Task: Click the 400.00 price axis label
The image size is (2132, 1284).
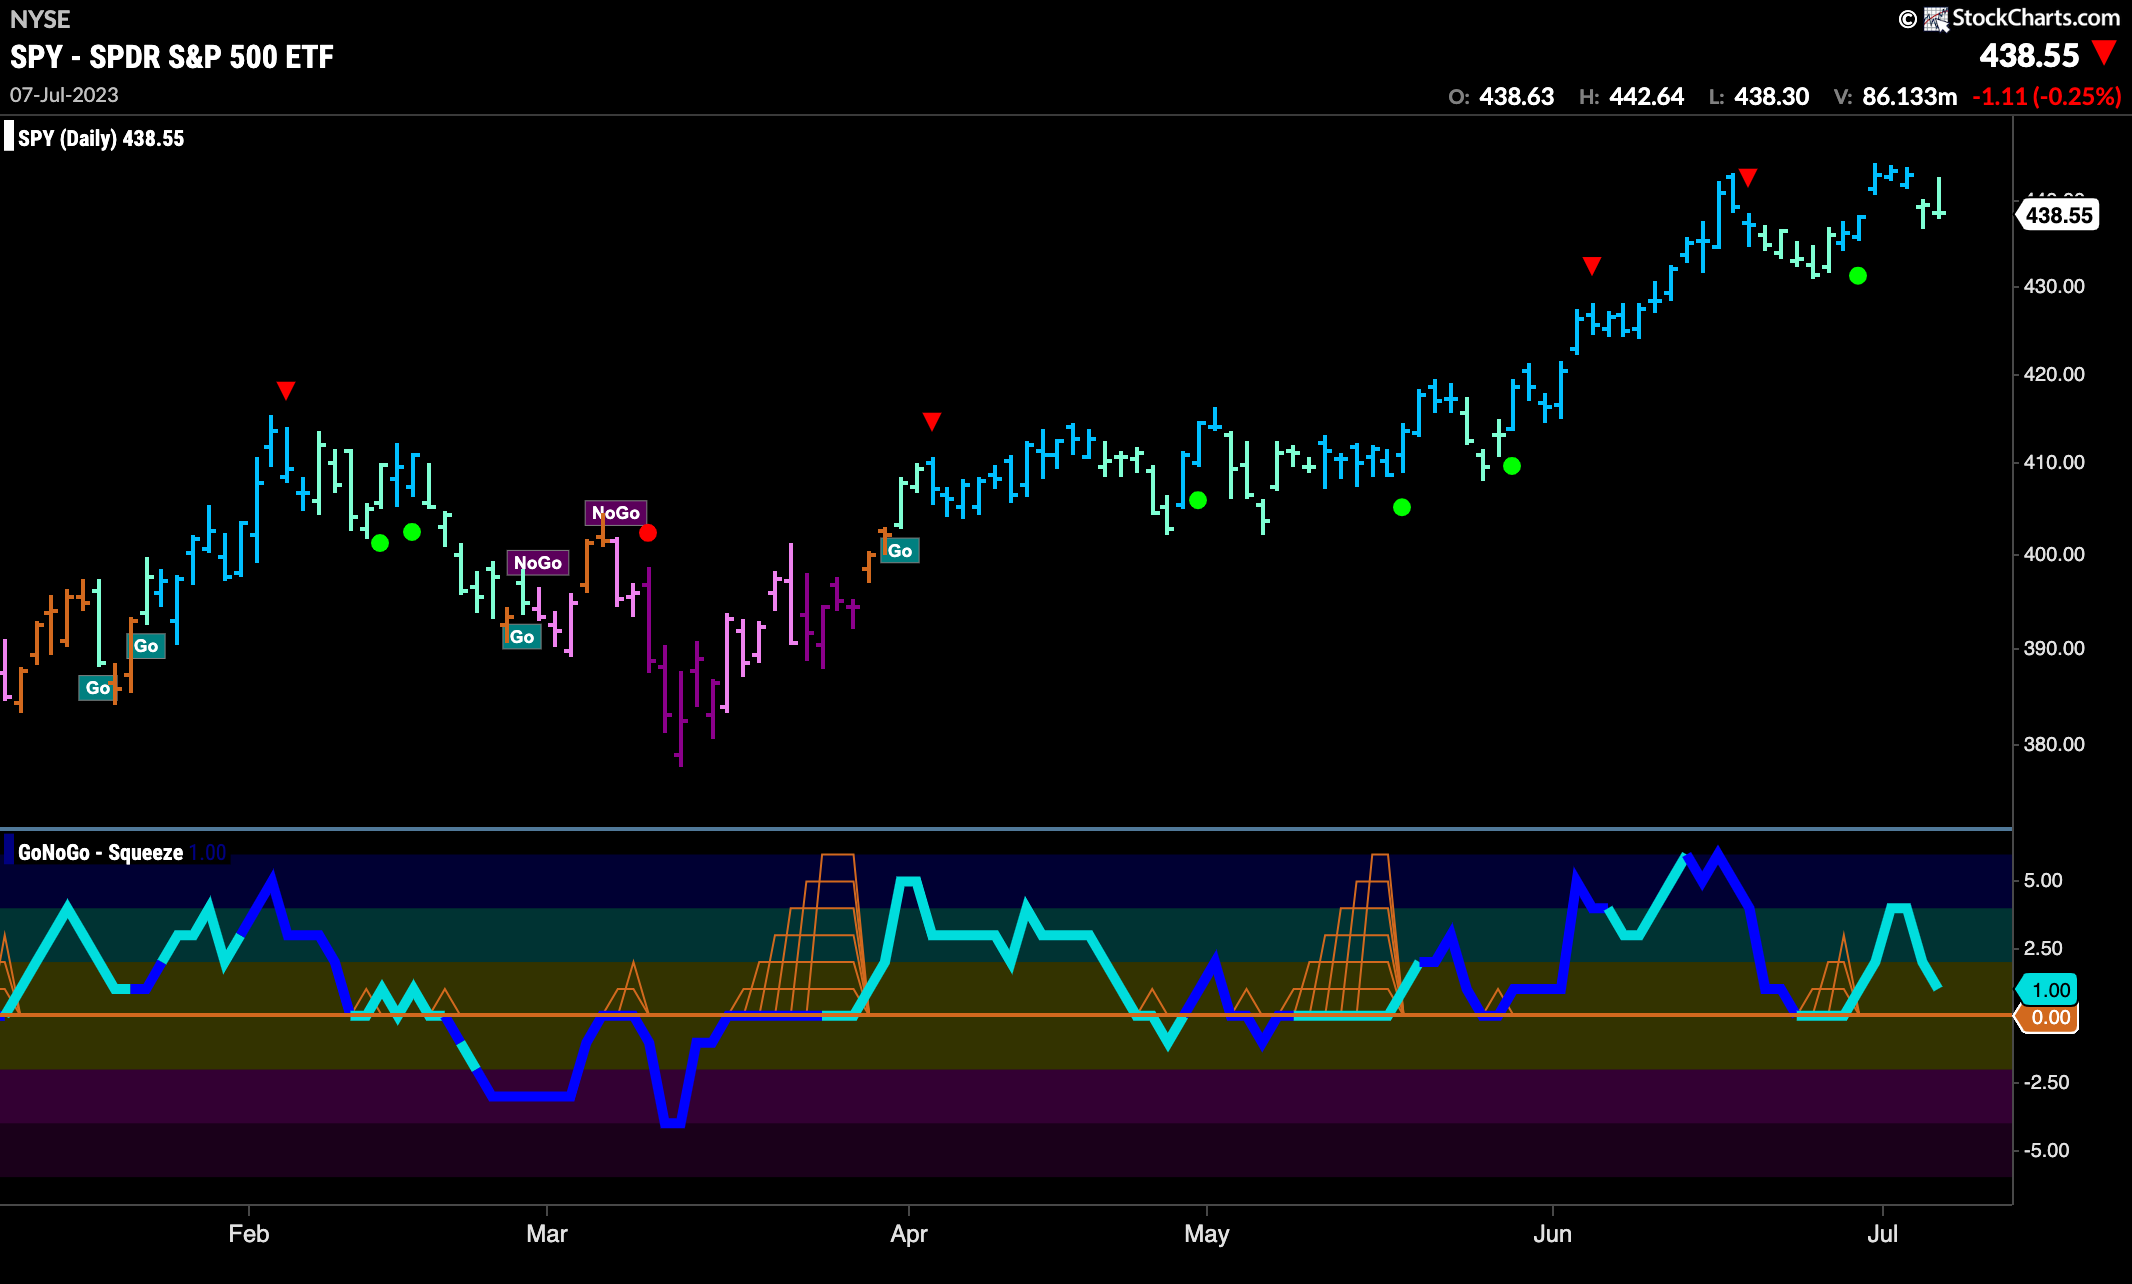Action: coord(2054,555)
